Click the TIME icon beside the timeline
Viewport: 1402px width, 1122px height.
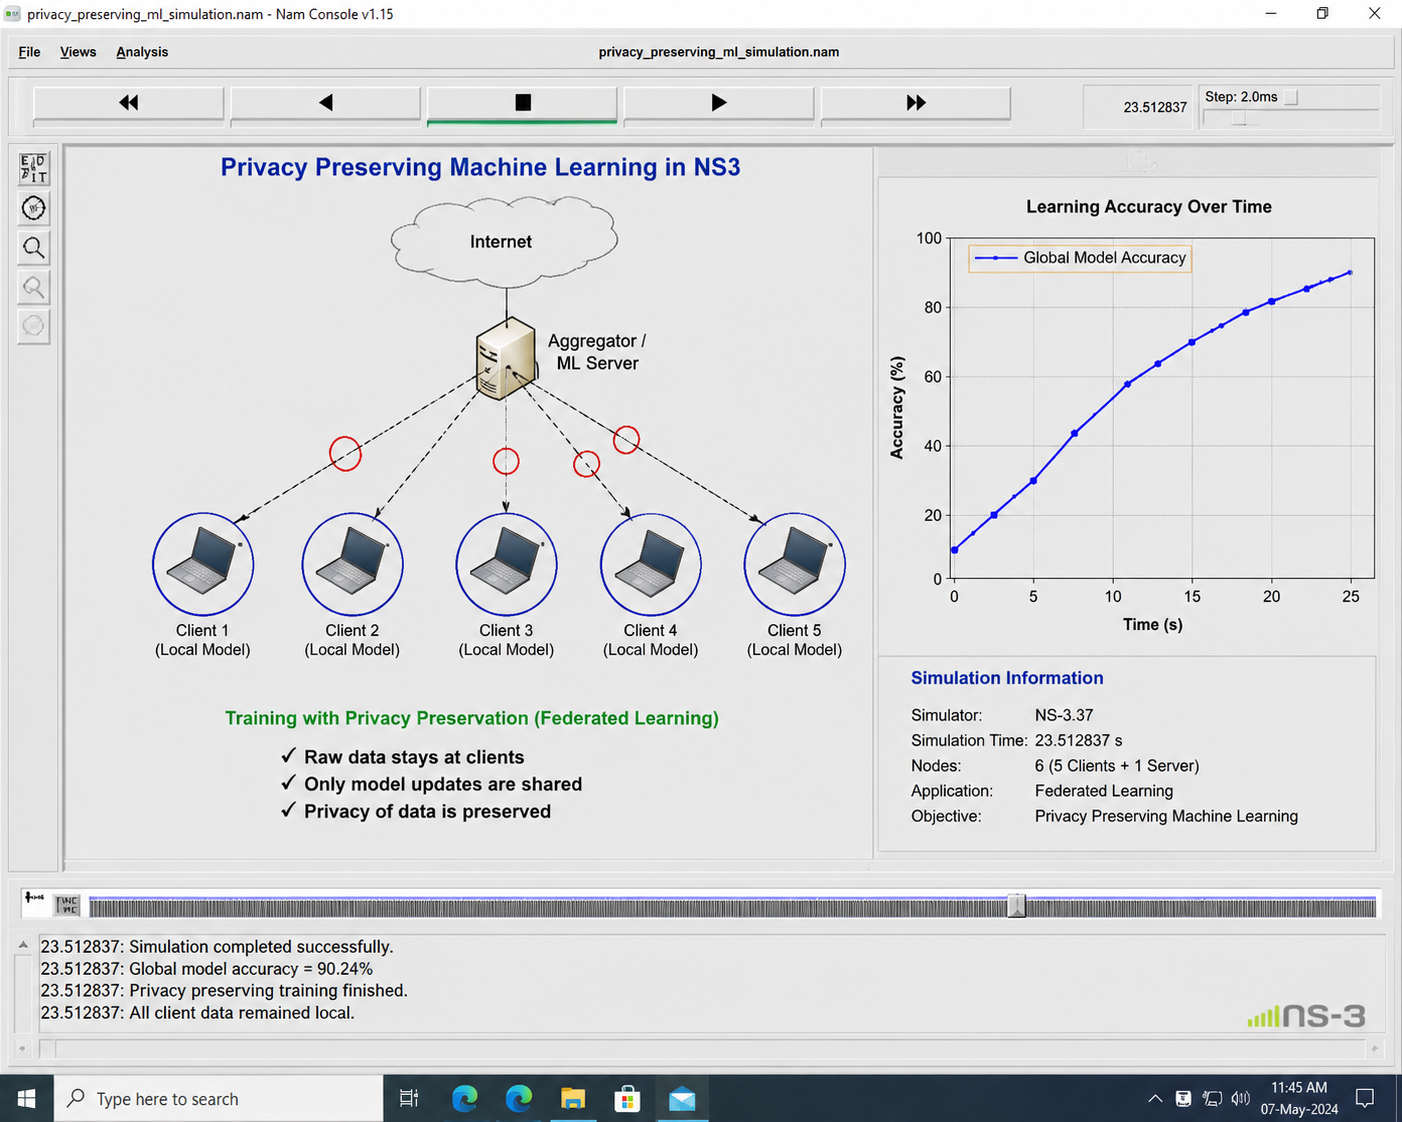(x=68, y=906)
